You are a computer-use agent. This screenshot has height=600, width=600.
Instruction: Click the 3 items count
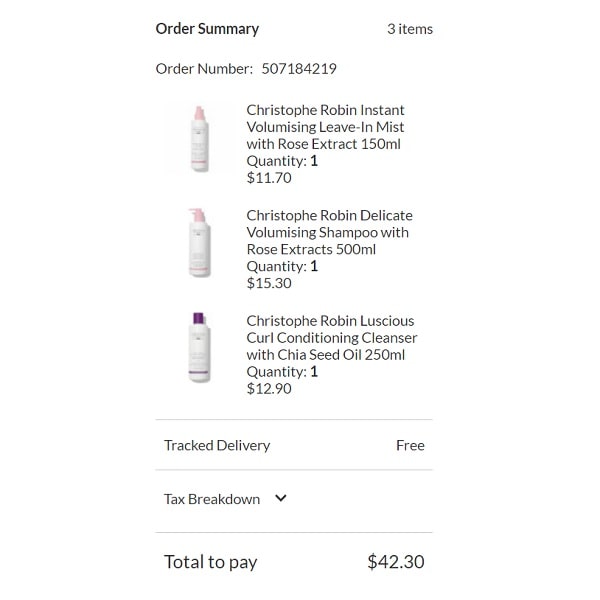[x=410, y=29]
